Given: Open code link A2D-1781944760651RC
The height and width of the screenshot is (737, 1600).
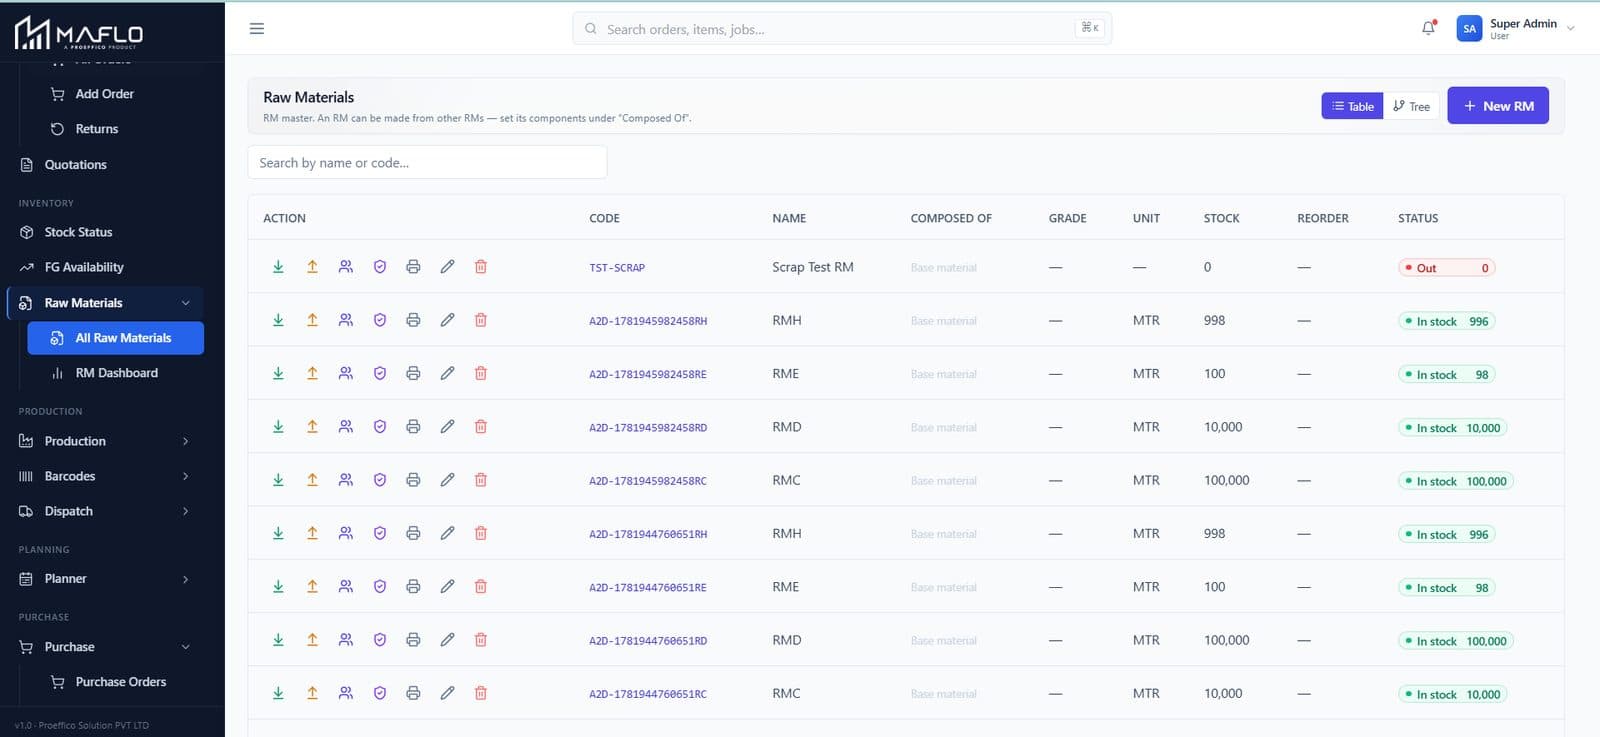Looking at the screenshot, I should (x=648, y=694).
